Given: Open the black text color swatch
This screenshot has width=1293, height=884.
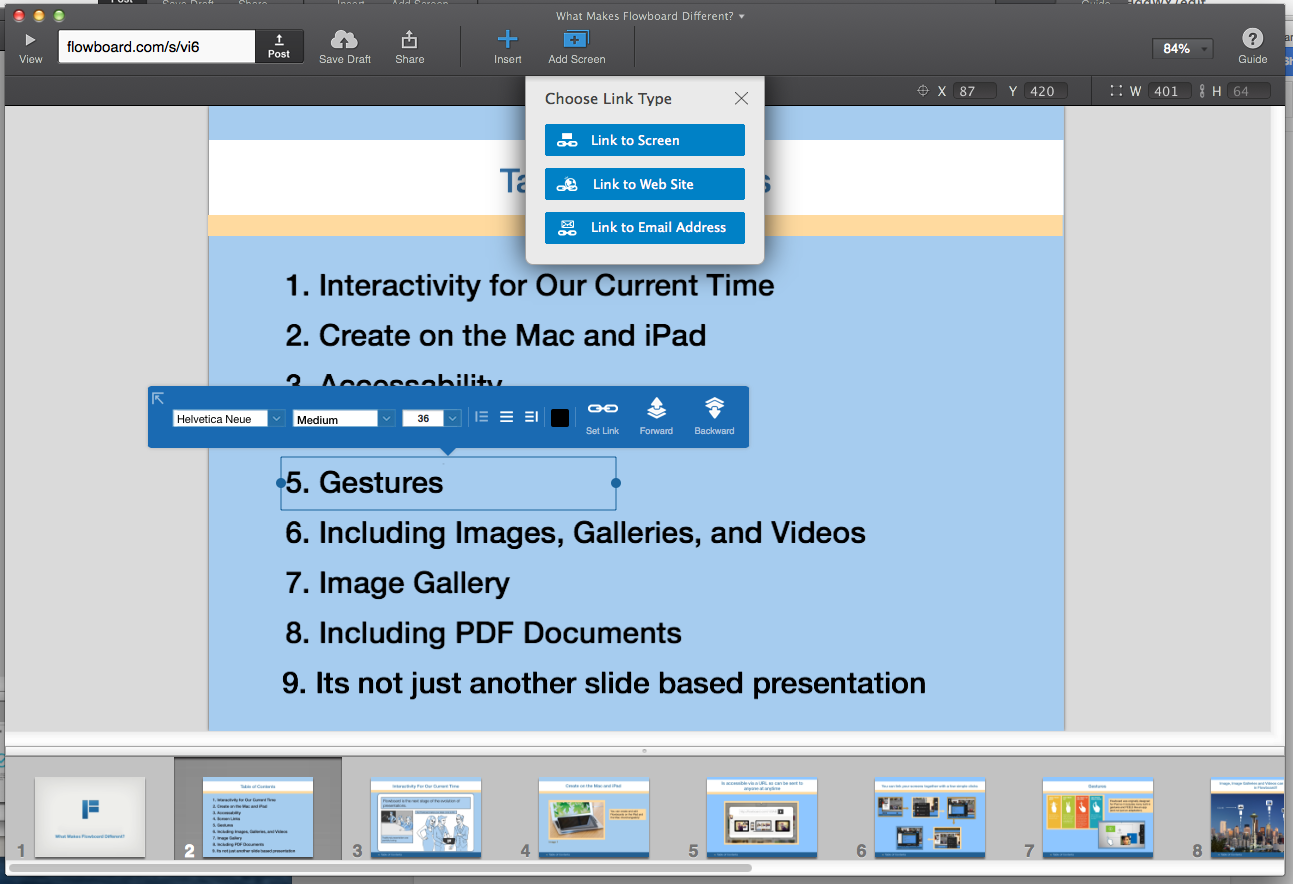Looking at the screenshot, I should (x=560, y=418).
